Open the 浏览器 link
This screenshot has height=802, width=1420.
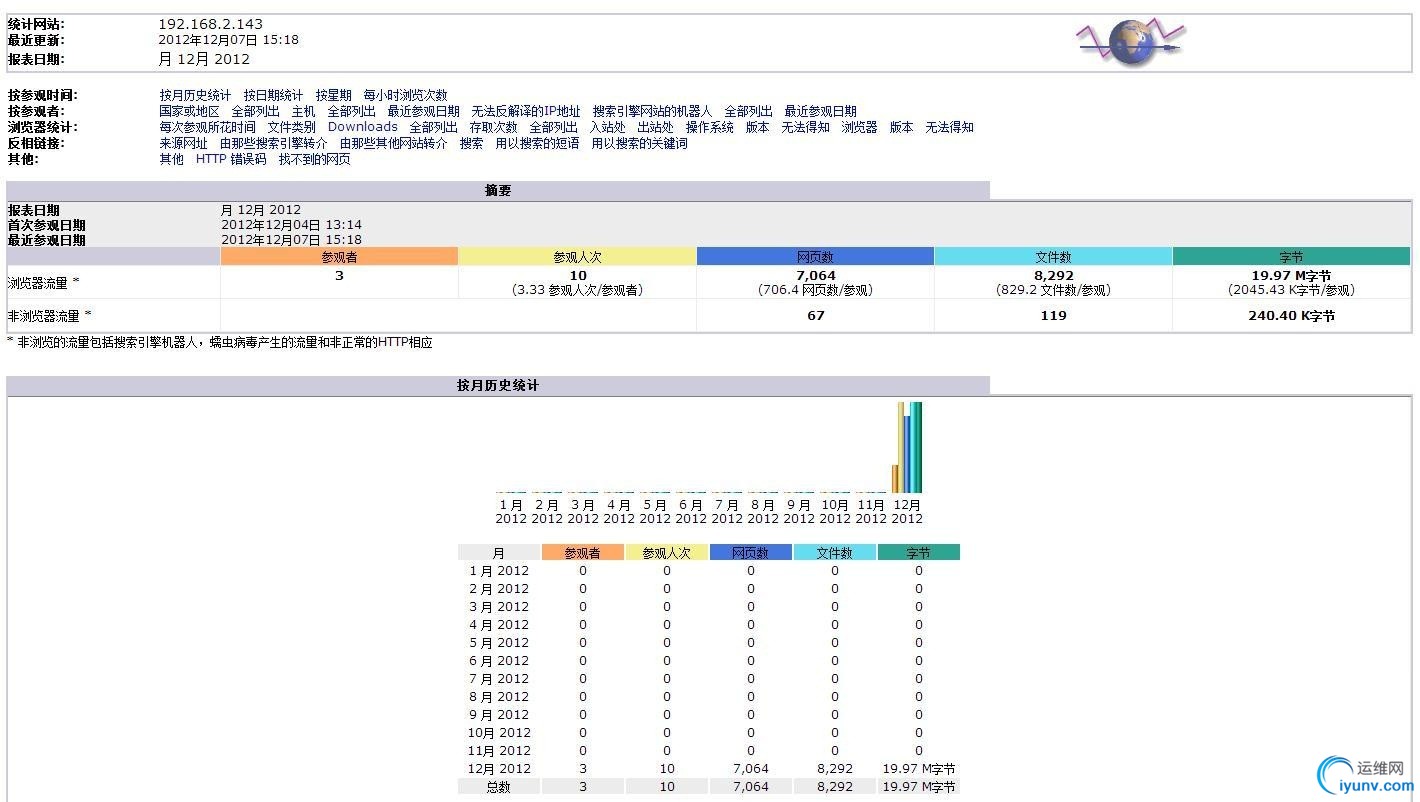tap(859, 127)
